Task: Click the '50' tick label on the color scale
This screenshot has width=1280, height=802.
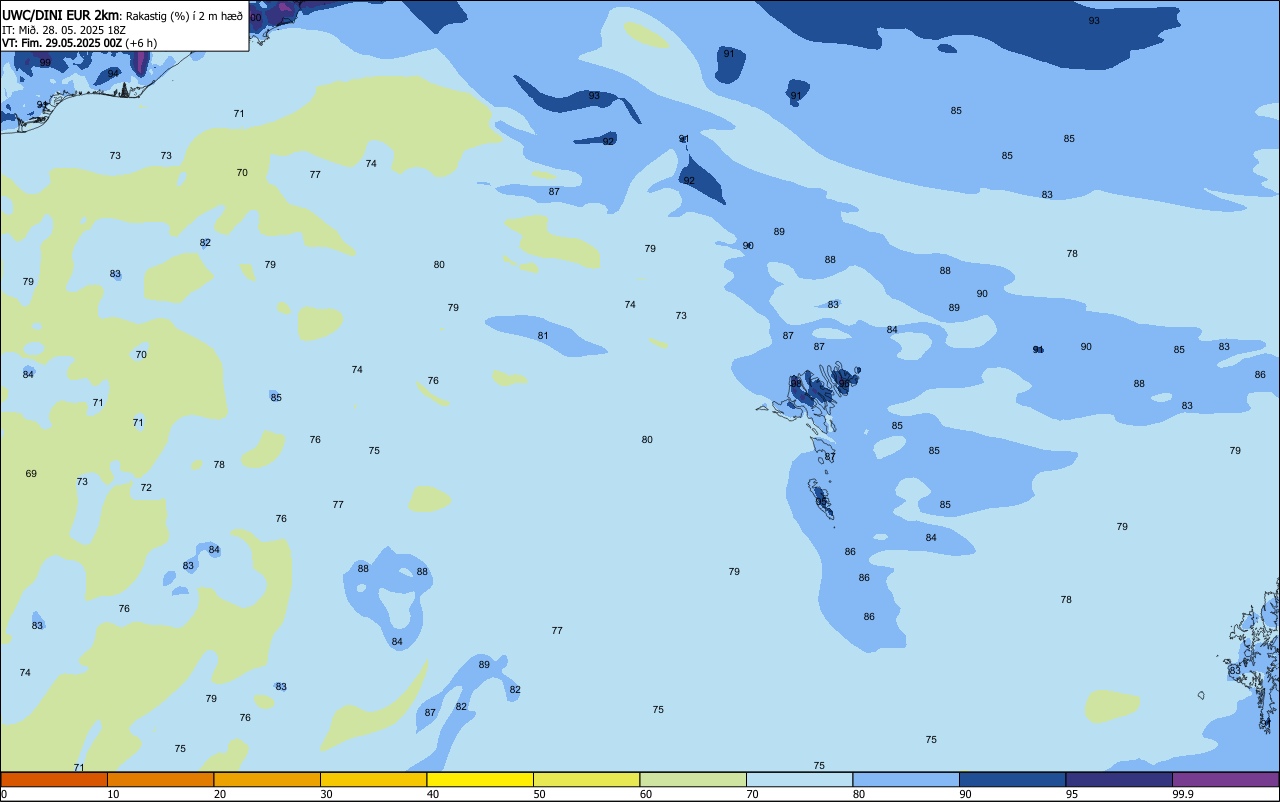Action: click(x=539, y=794)
